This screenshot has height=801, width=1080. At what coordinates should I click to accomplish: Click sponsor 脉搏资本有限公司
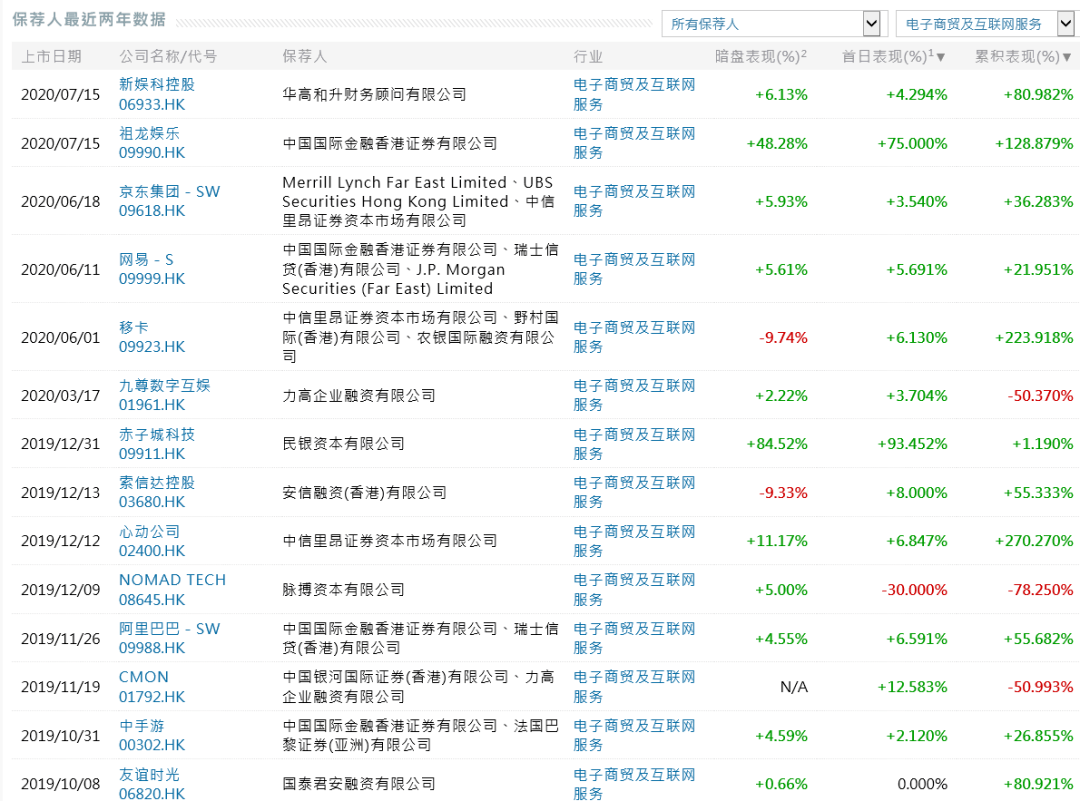(344, 590)
